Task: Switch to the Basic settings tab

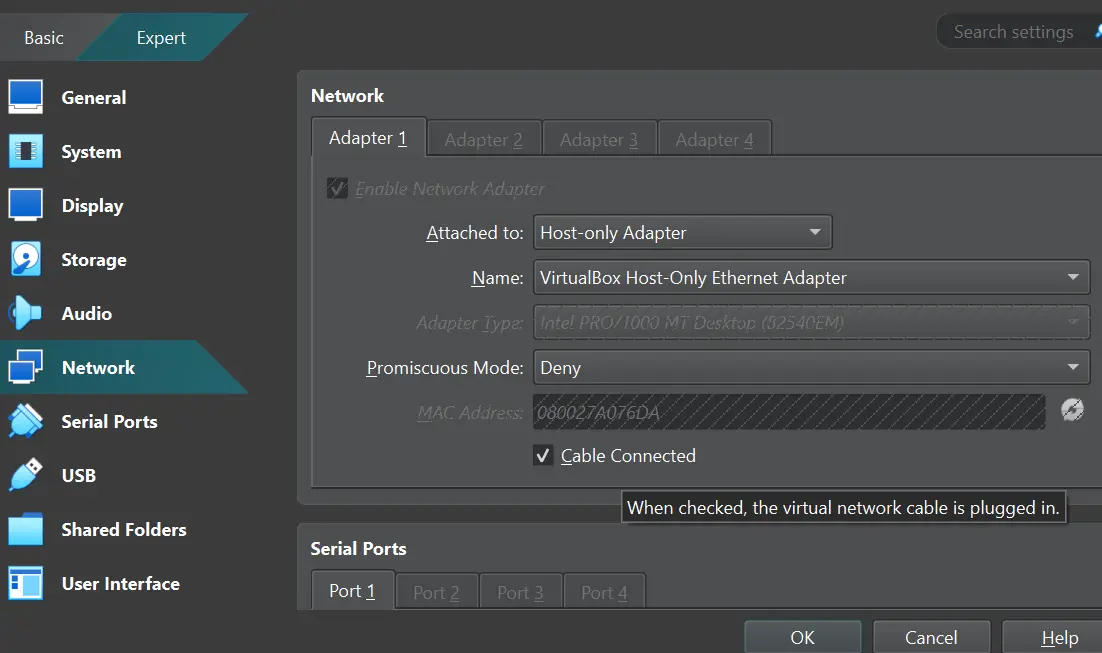Action: tap(44, 38)
